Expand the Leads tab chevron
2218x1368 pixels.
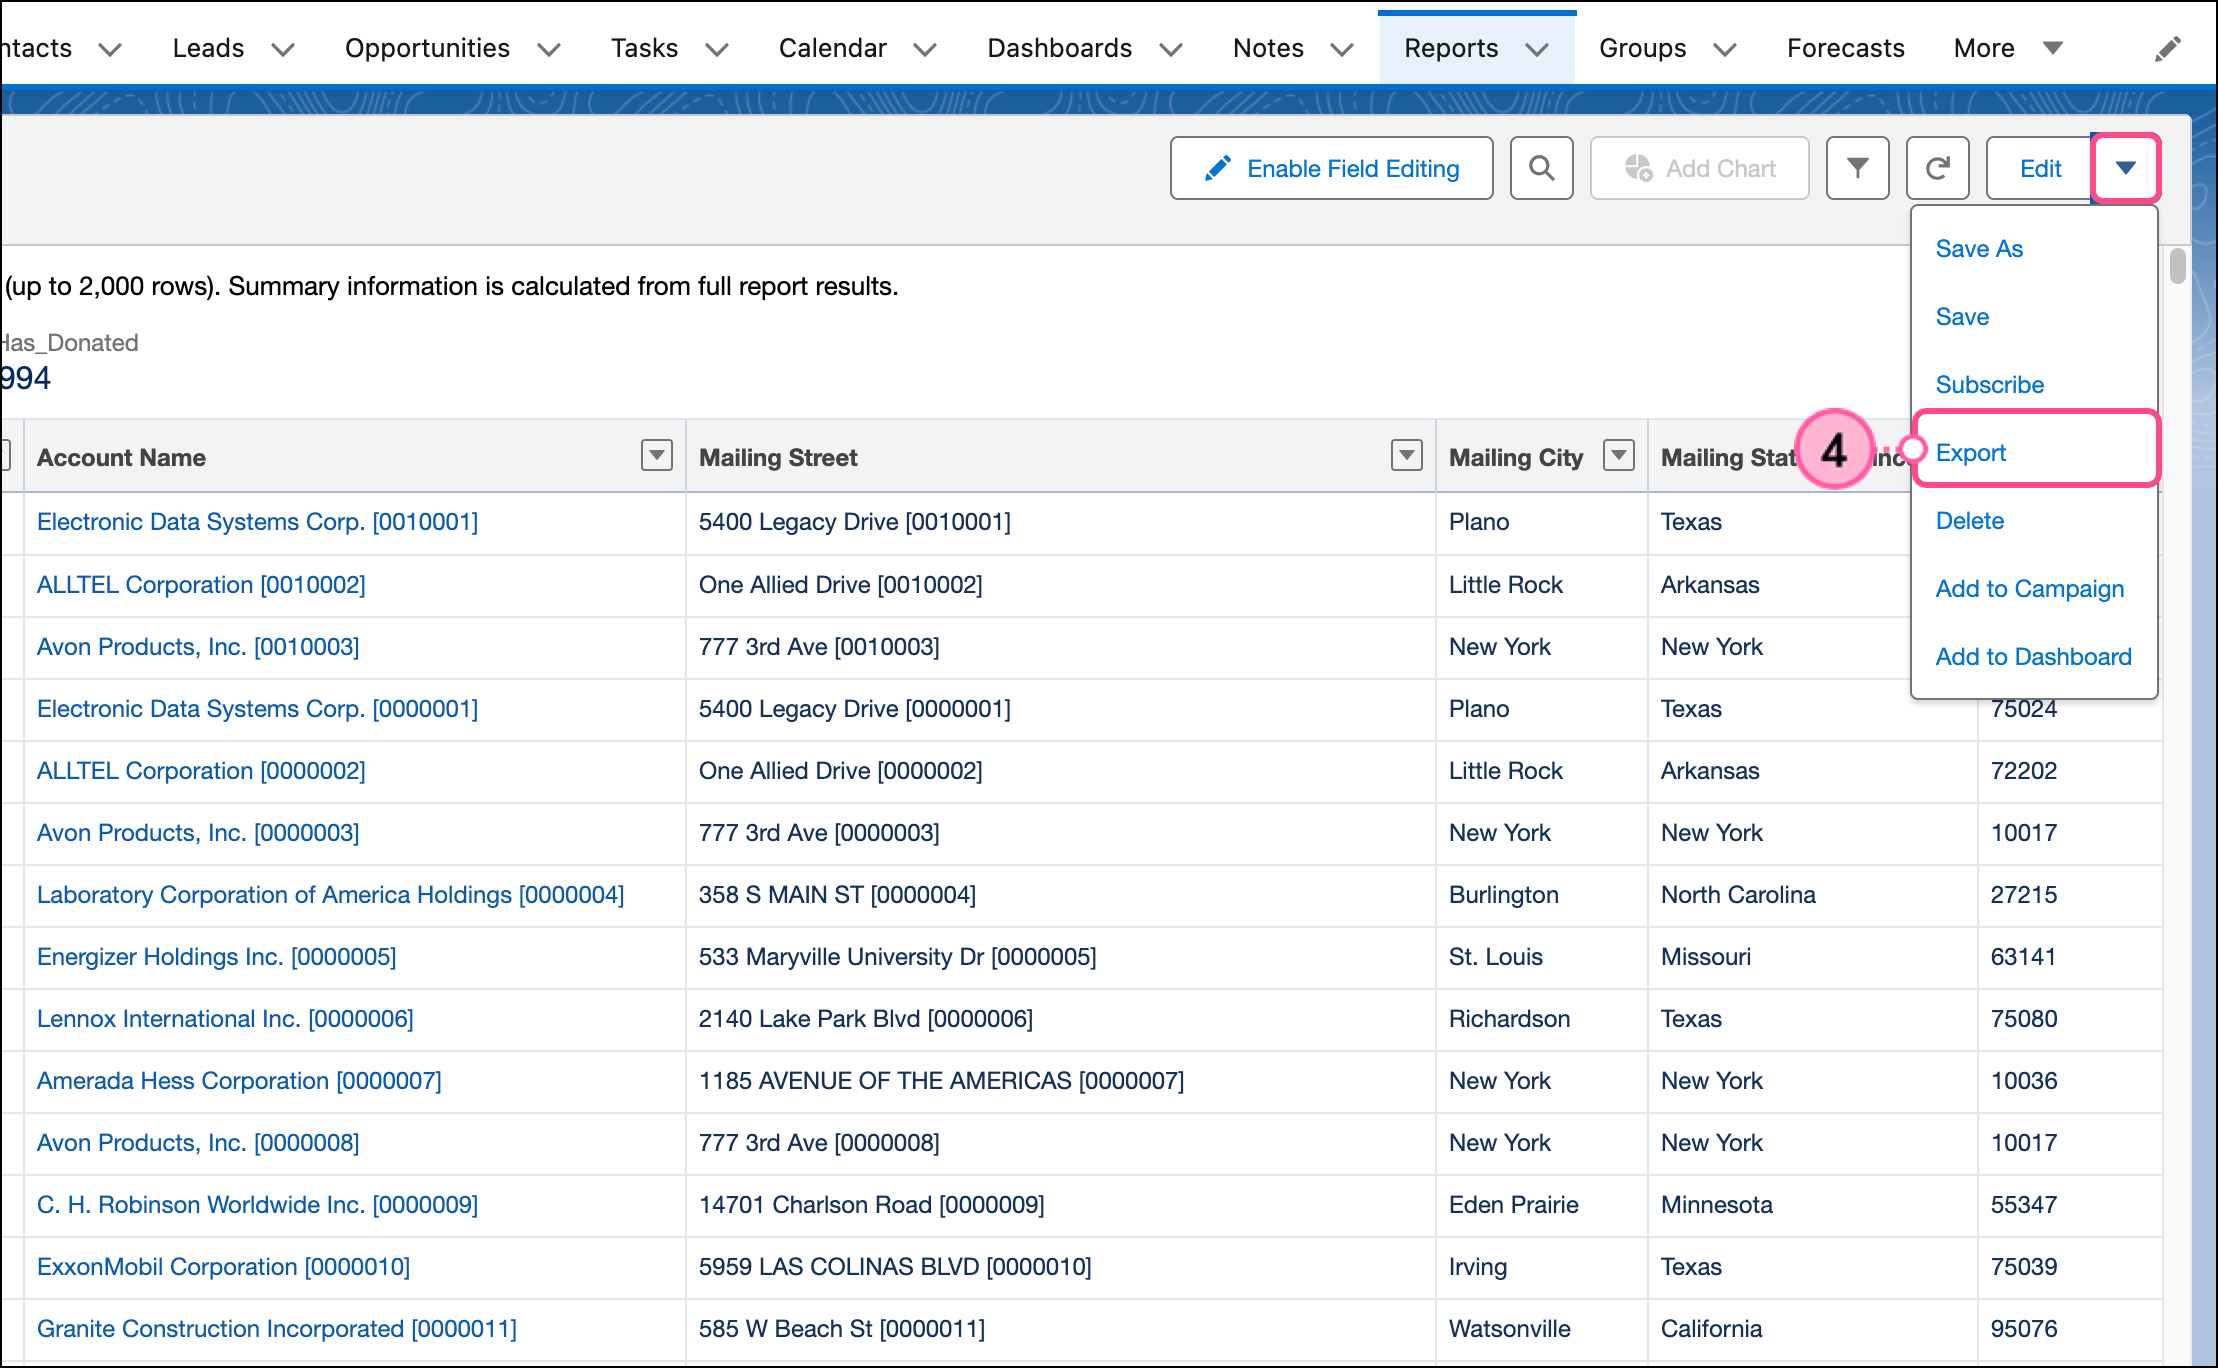(x=283, y=49)
